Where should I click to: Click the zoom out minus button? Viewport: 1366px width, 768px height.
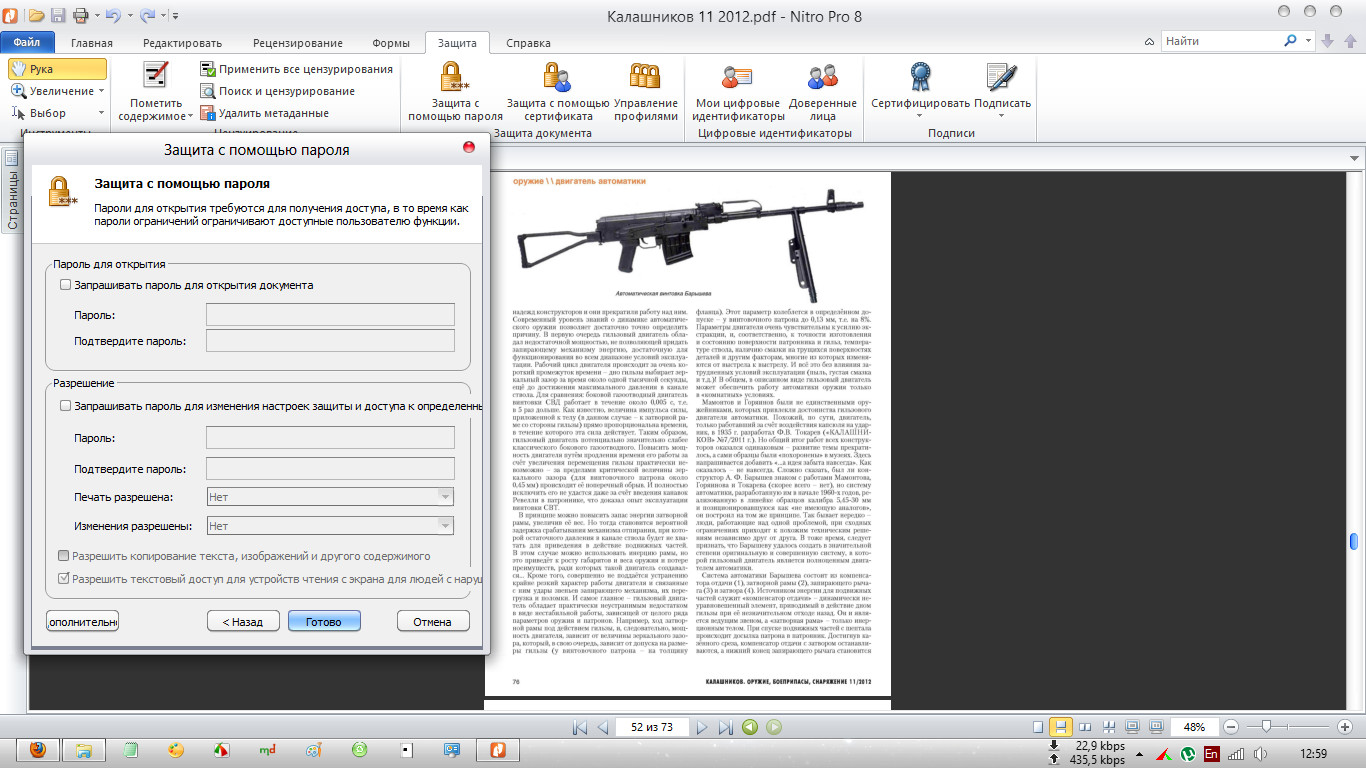point(1232,727)
